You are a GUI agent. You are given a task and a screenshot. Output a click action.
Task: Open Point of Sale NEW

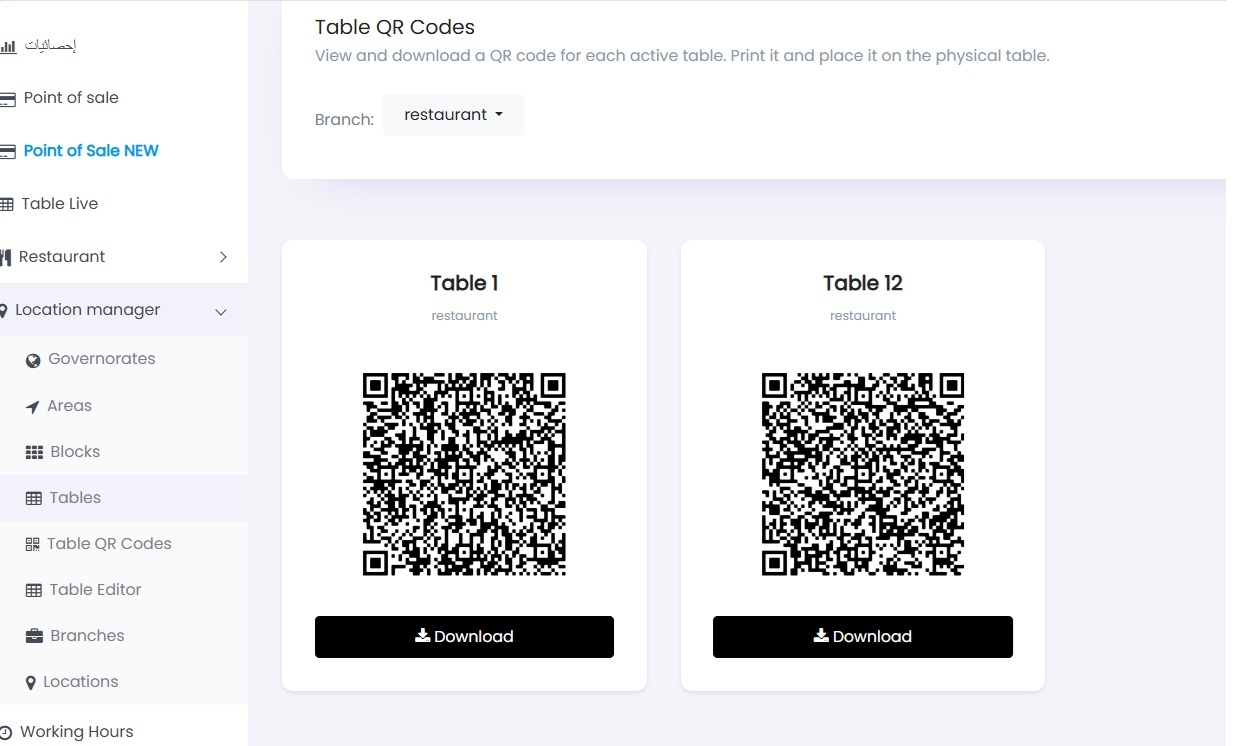coord(90,151)
